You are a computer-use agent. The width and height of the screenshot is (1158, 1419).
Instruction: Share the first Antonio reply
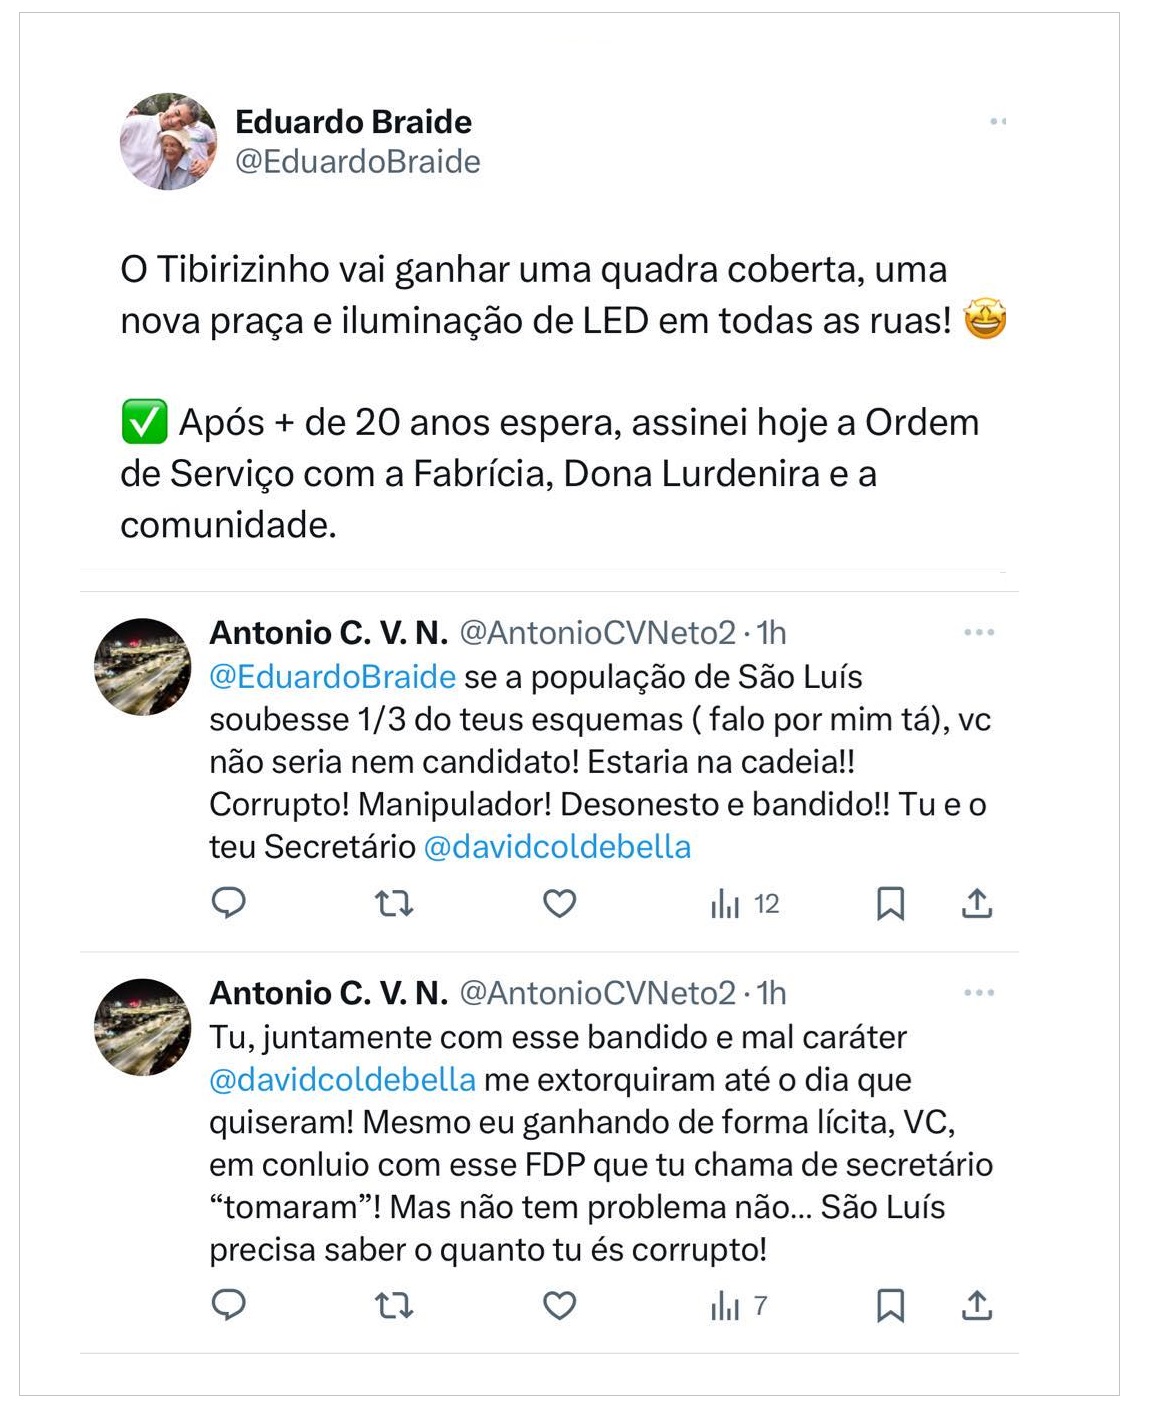click(x=976, y=904)
